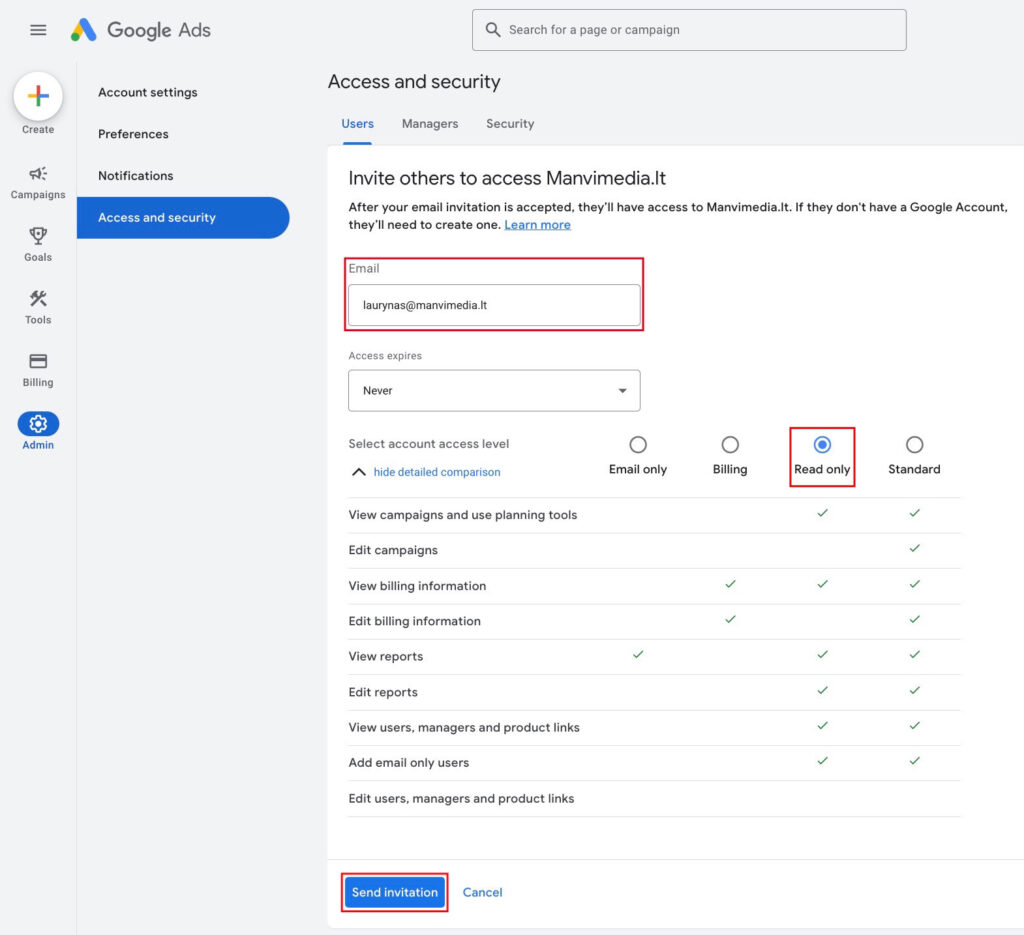
Task: Click the Send invitation button
Action: [394, 892]
